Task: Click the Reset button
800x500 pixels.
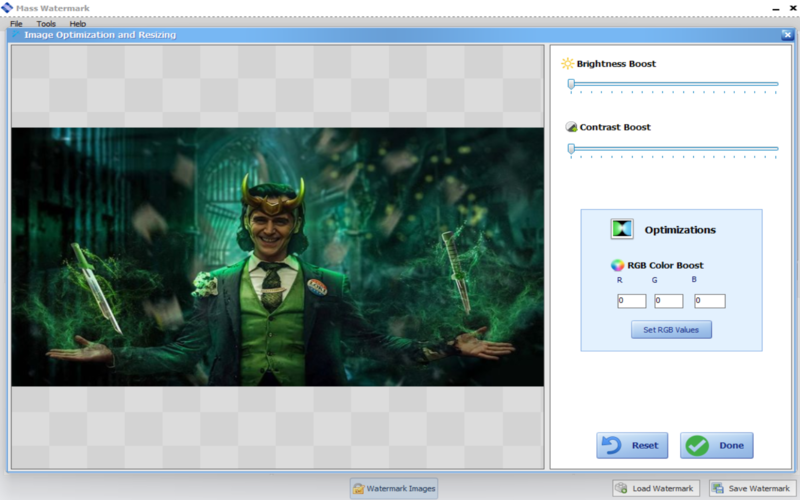Action: pos(632,445)
